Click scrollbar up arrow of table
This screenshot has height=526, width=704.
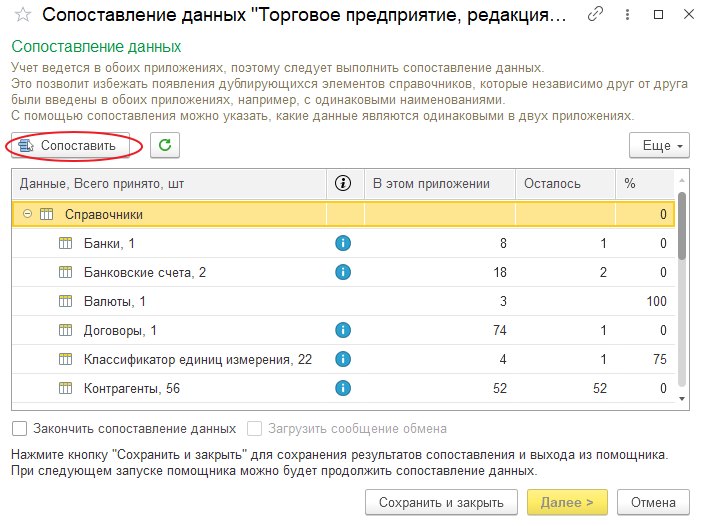click(x=682, y=180)
